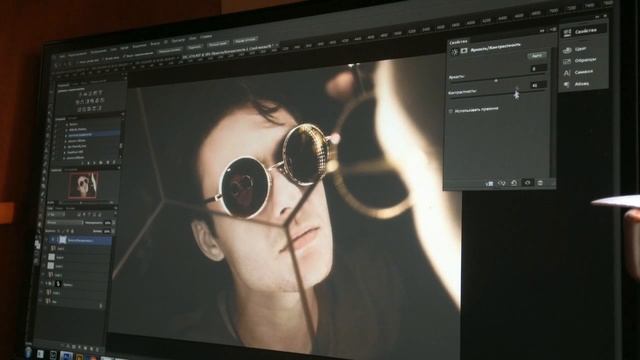Open the Свойства tab in the floating panel
The image size is (640, 360).
(458, 42)
